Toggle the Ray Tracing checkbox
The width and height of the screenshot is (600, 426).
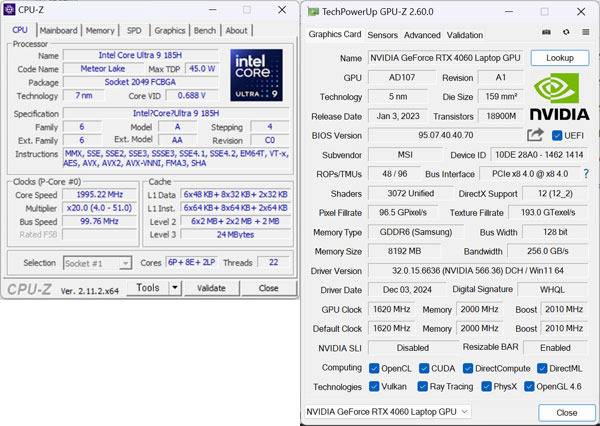[x=422, y=386]
